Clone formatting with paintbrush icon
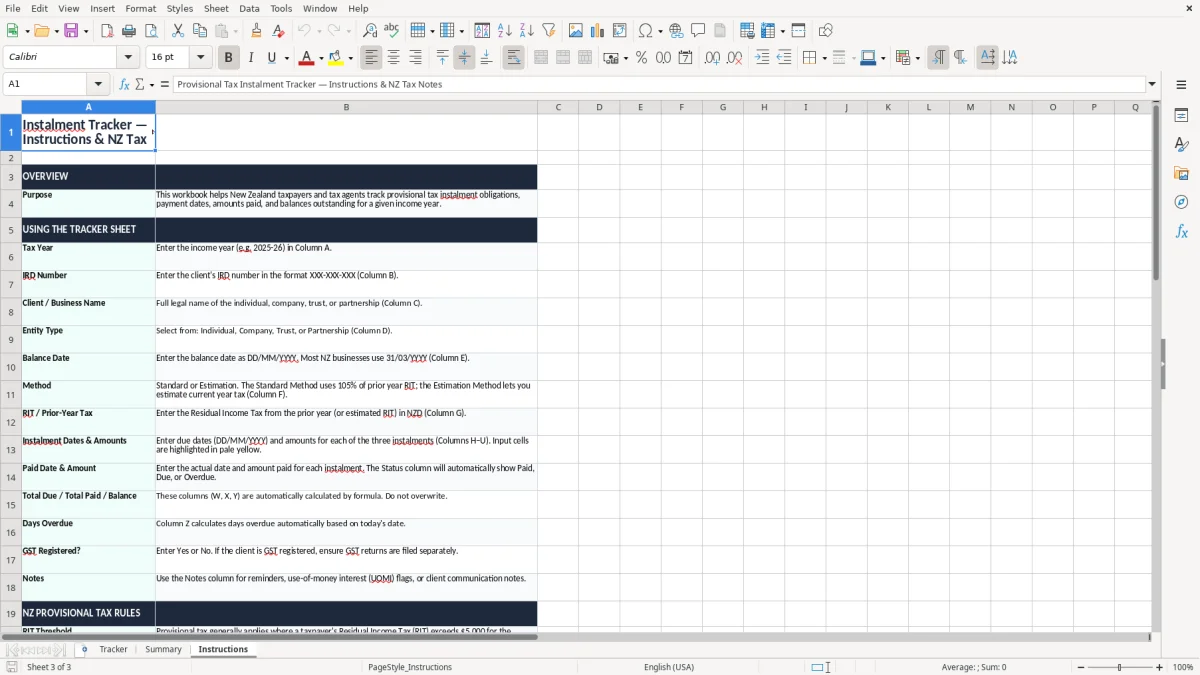Screen dimensions: 1200x675 point(256,31)
